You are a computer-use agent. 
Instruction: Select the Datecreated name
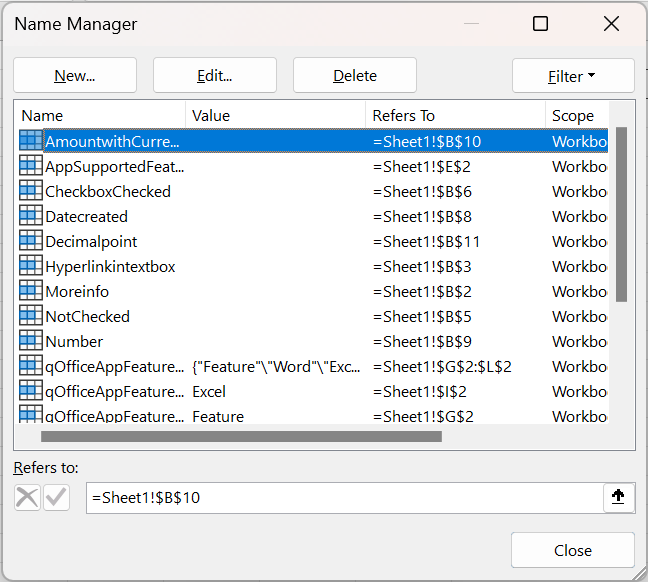[x=86, y=217]
